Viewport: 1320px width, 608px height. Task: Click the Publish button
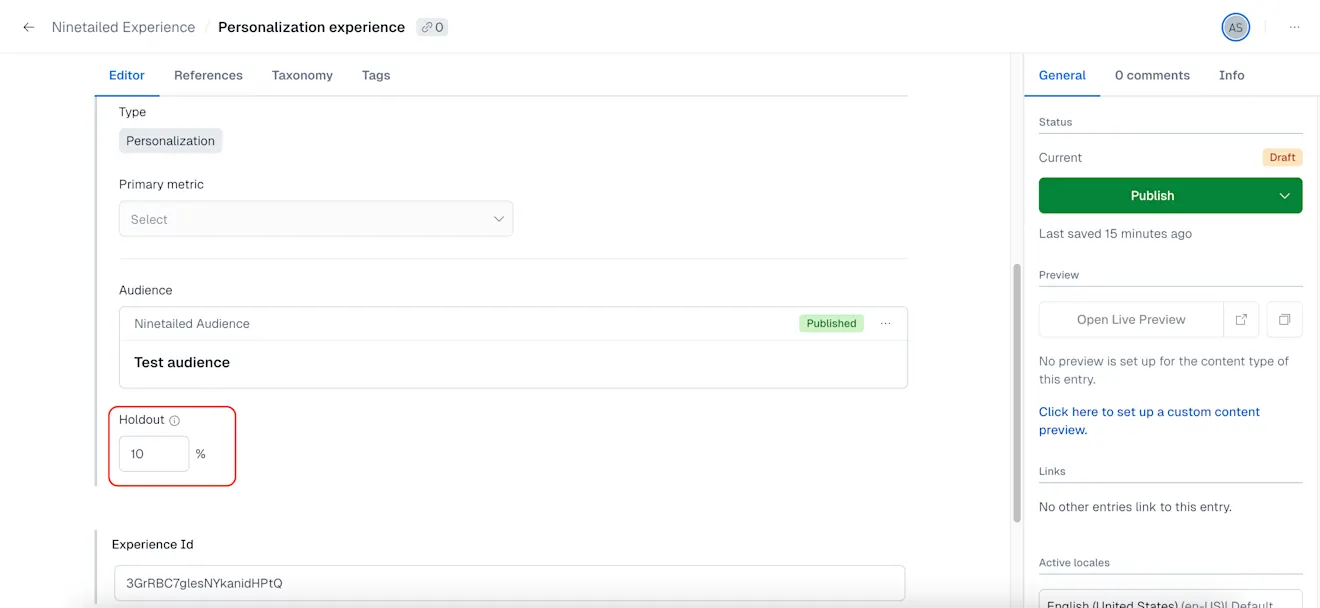(x=1152, y=195)
